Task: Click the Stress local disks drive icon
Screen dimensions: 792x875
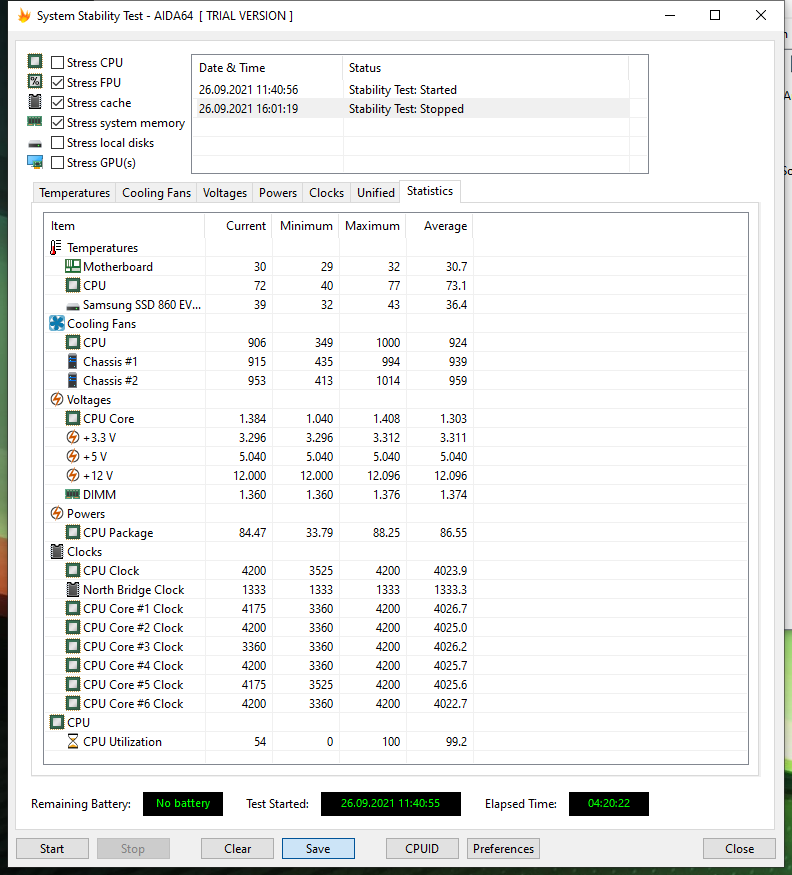Action: [x=35, y=143]
